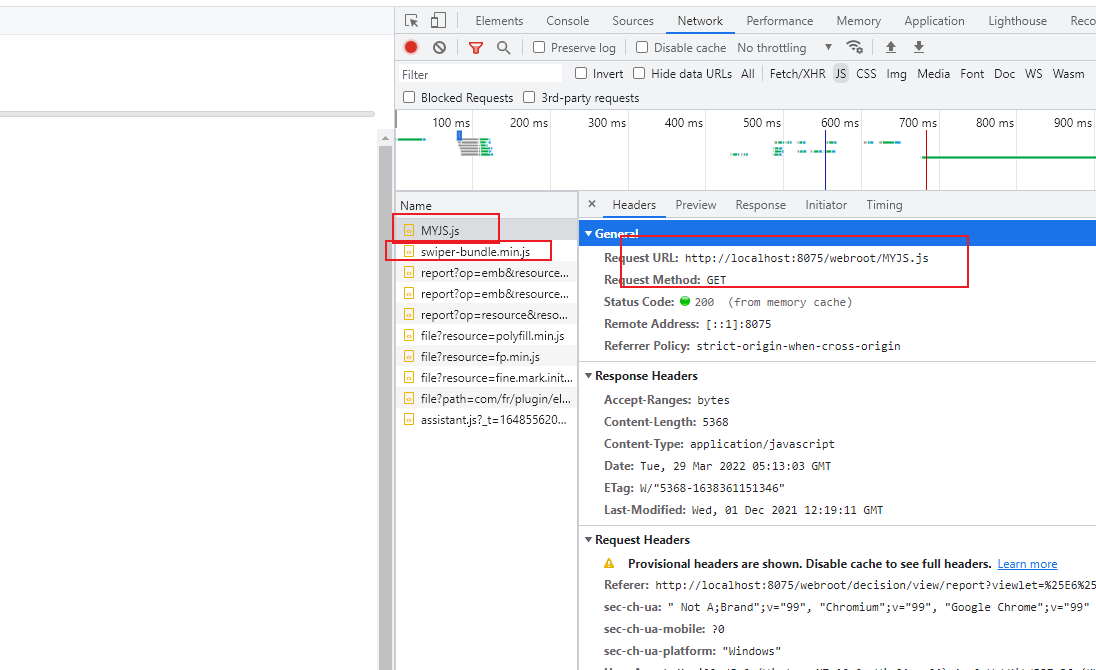Clear the network log

(439, 48)
